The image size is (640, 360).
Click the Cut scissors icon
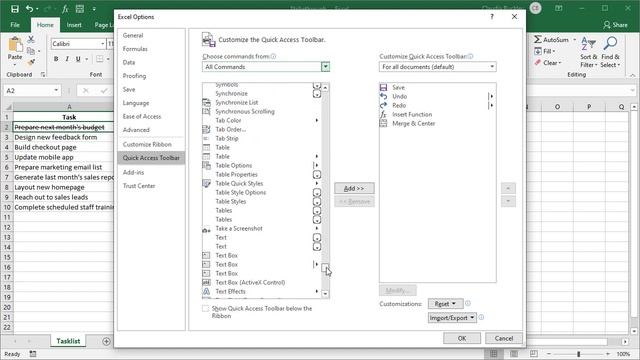tap(31, 40)
